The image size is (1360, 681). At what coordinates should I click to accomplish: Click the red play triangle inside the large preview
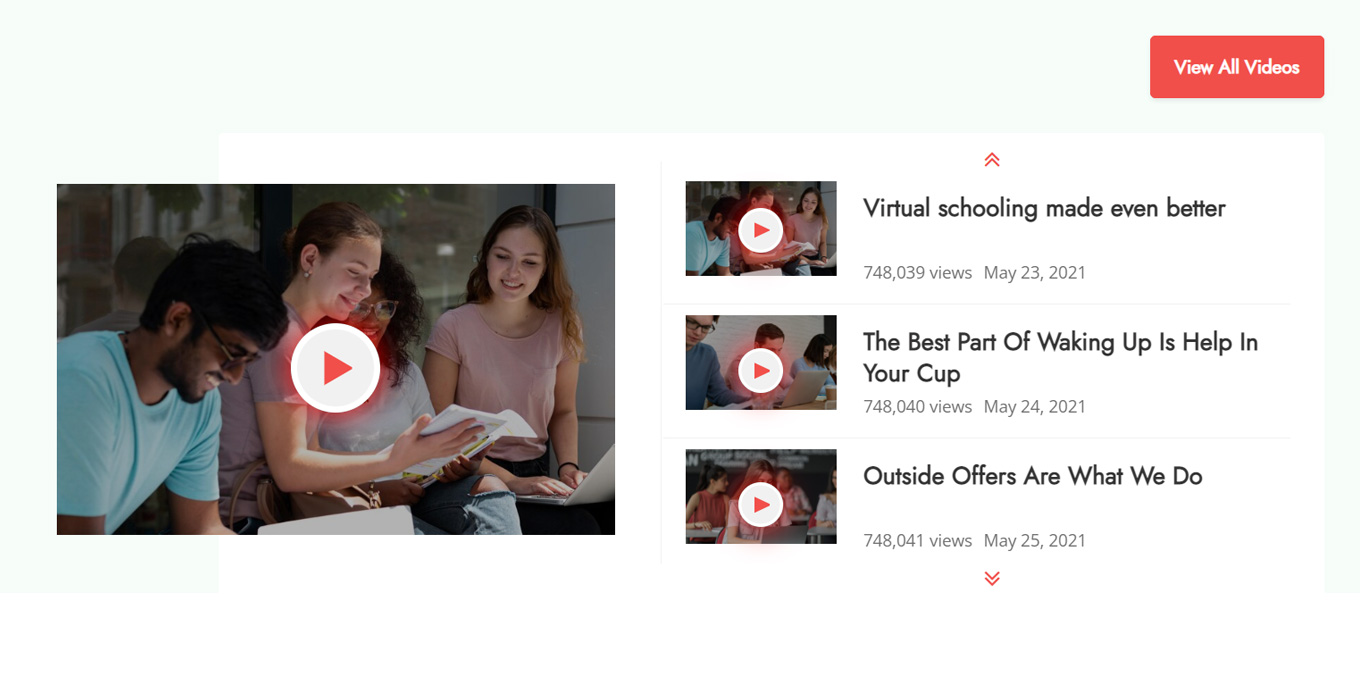pos(336,368)
